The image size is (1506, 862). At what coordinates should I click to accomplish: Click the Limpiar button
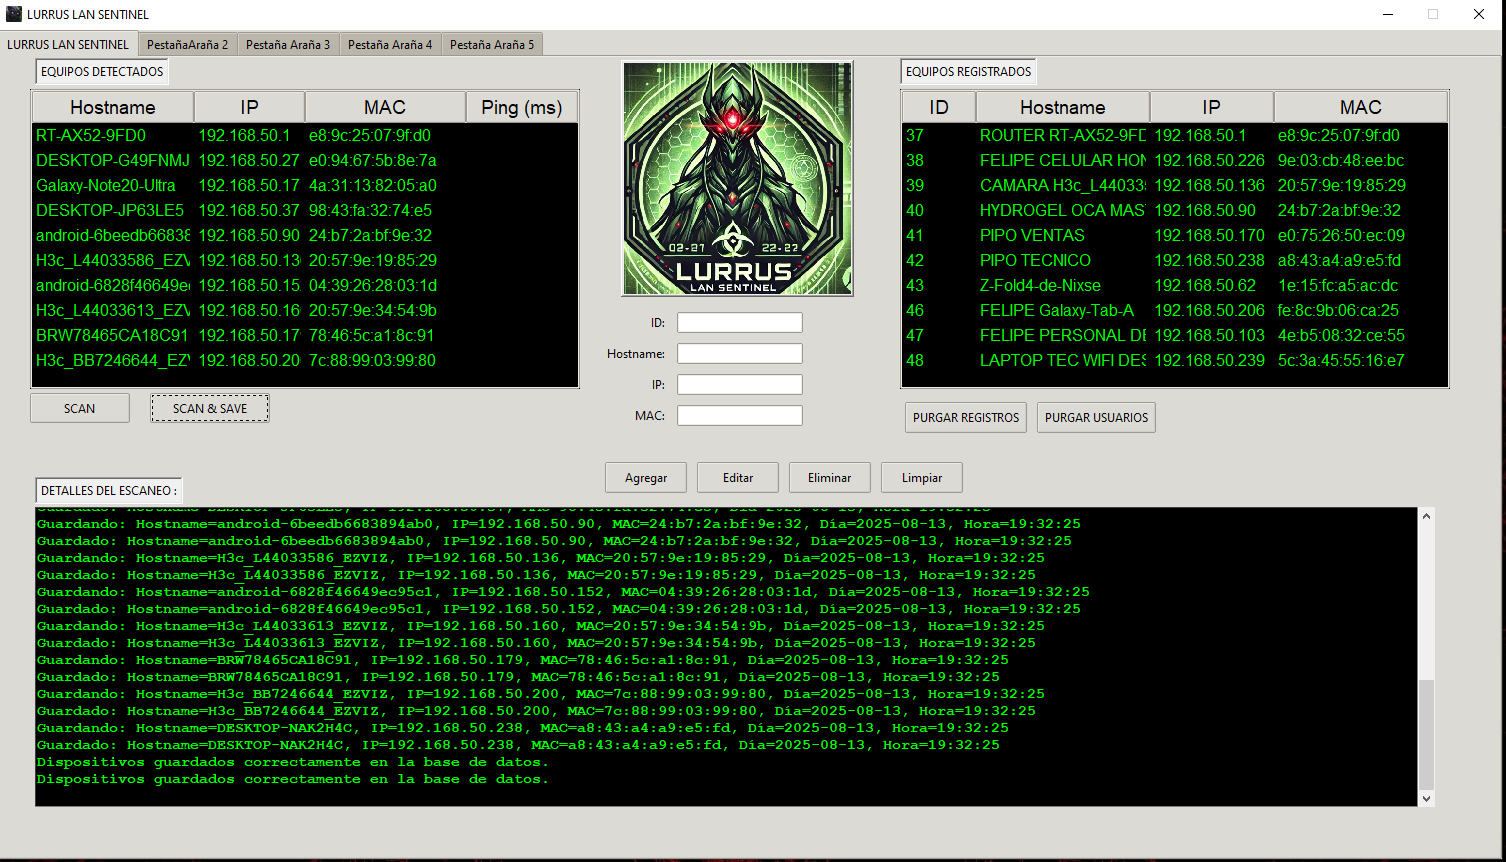pyautogui.click(x=922, y=478)
